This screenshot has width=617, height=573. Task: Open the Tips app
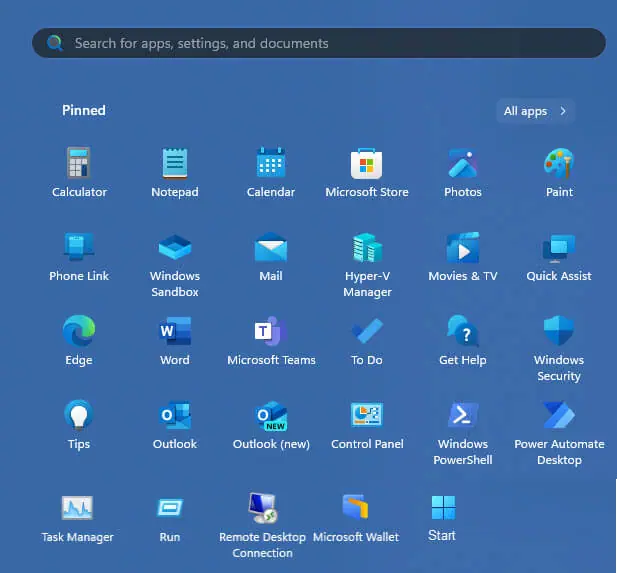pyautogui.click(x=79, y=424)
